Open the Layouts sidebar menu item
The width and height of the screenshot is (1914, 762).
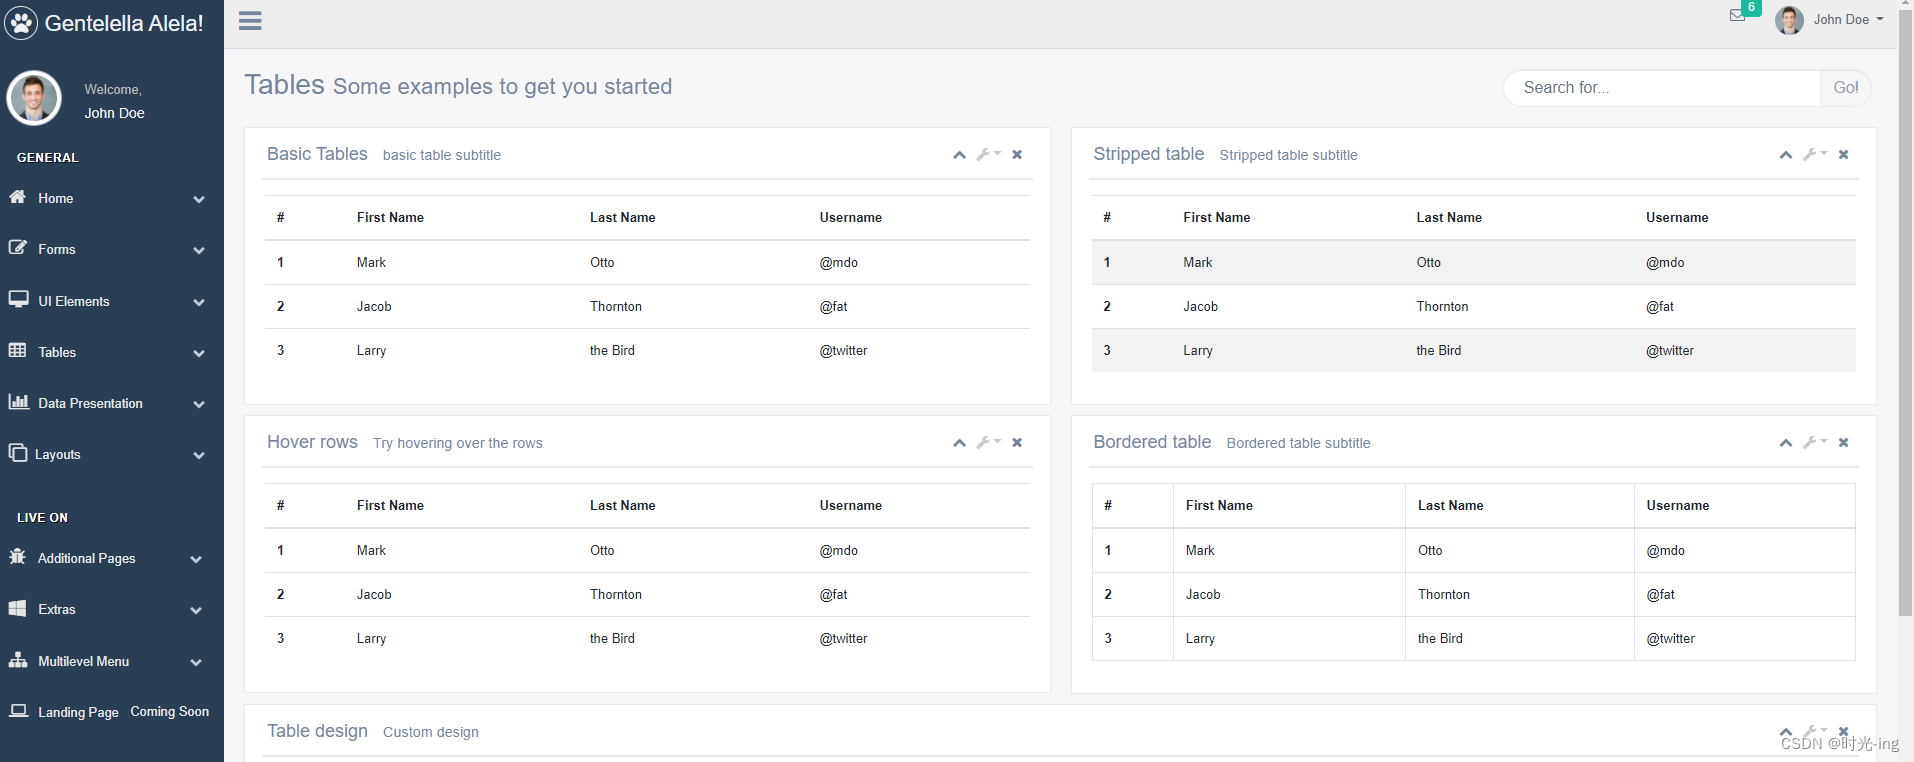[x=112, y=454]
